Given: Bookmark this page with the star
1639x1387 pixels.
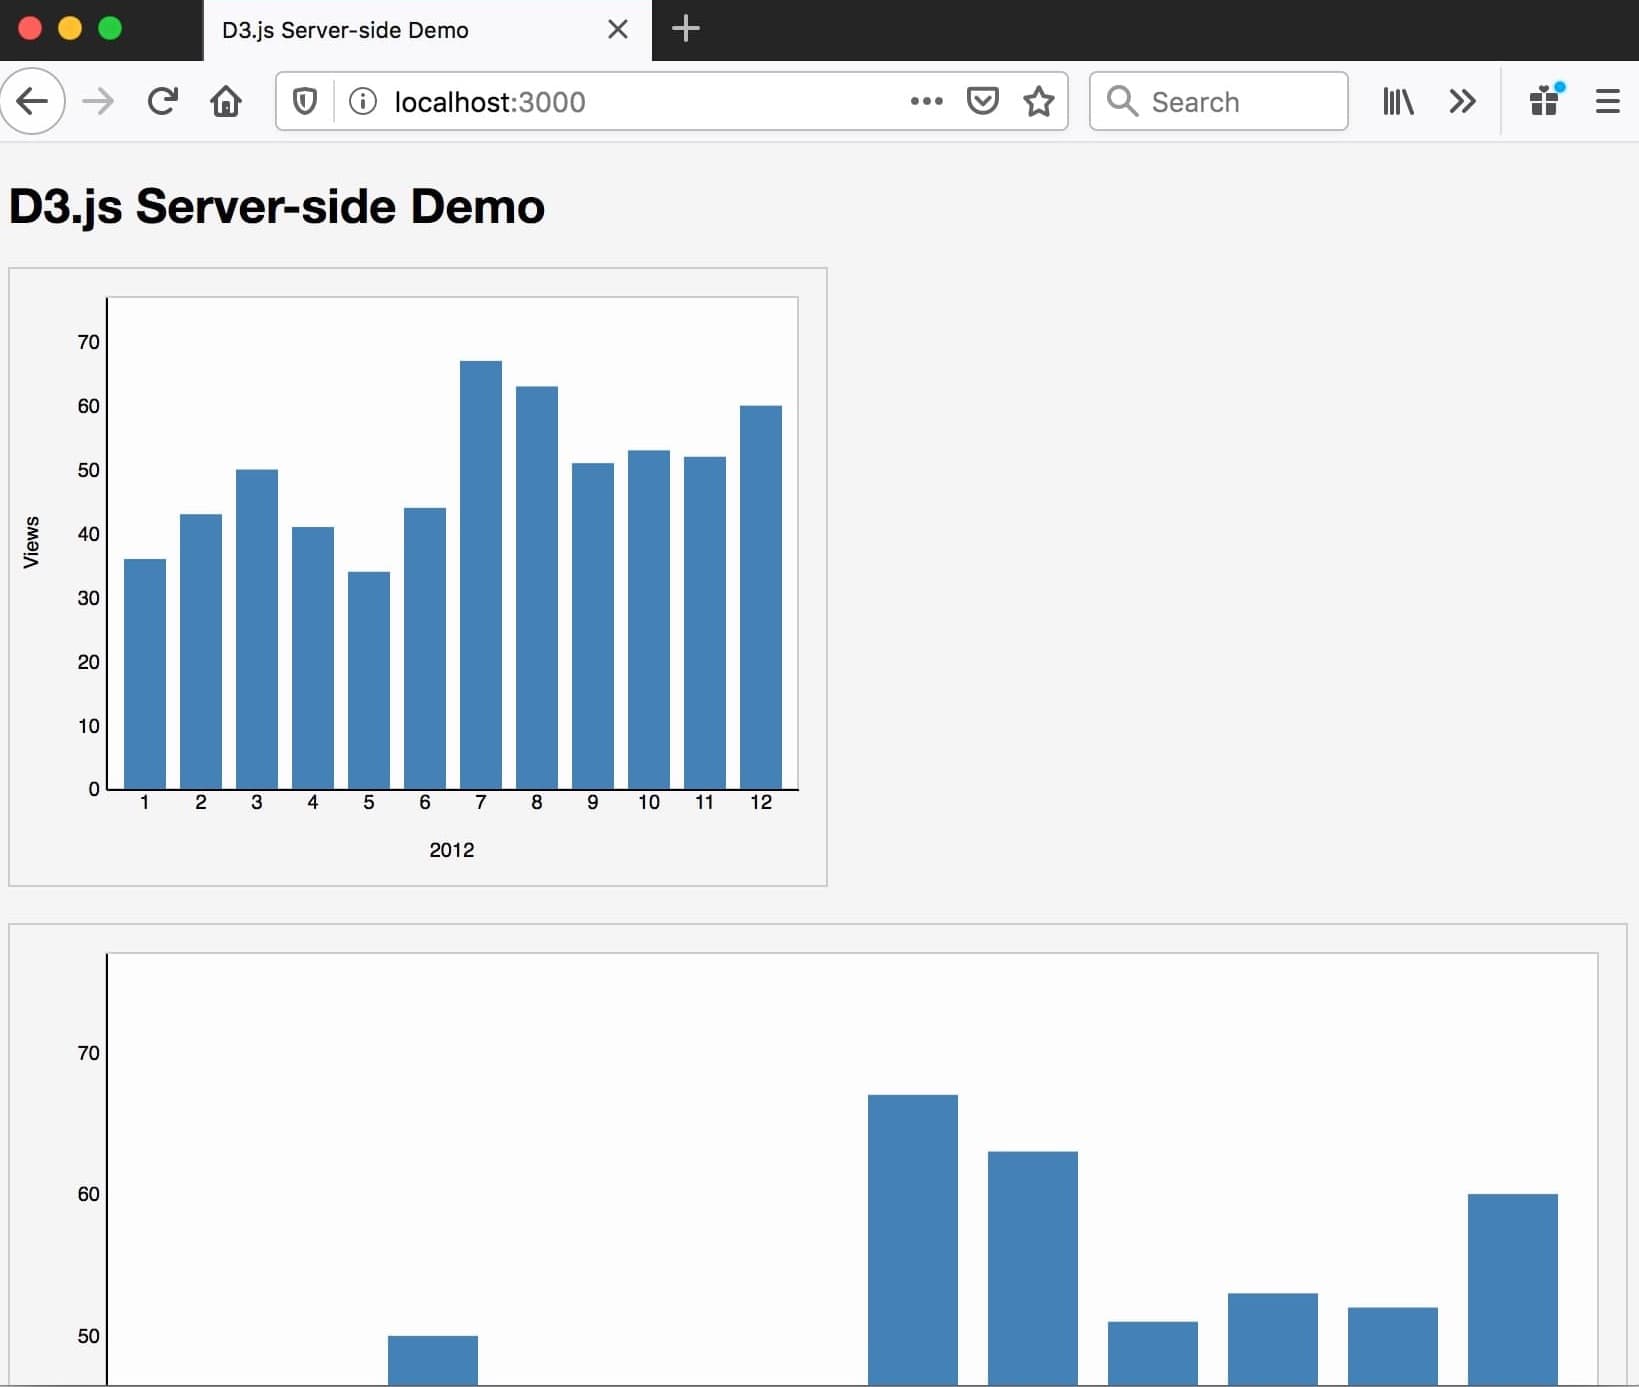Looking at the screenshot, I should tap(1039, 101).
